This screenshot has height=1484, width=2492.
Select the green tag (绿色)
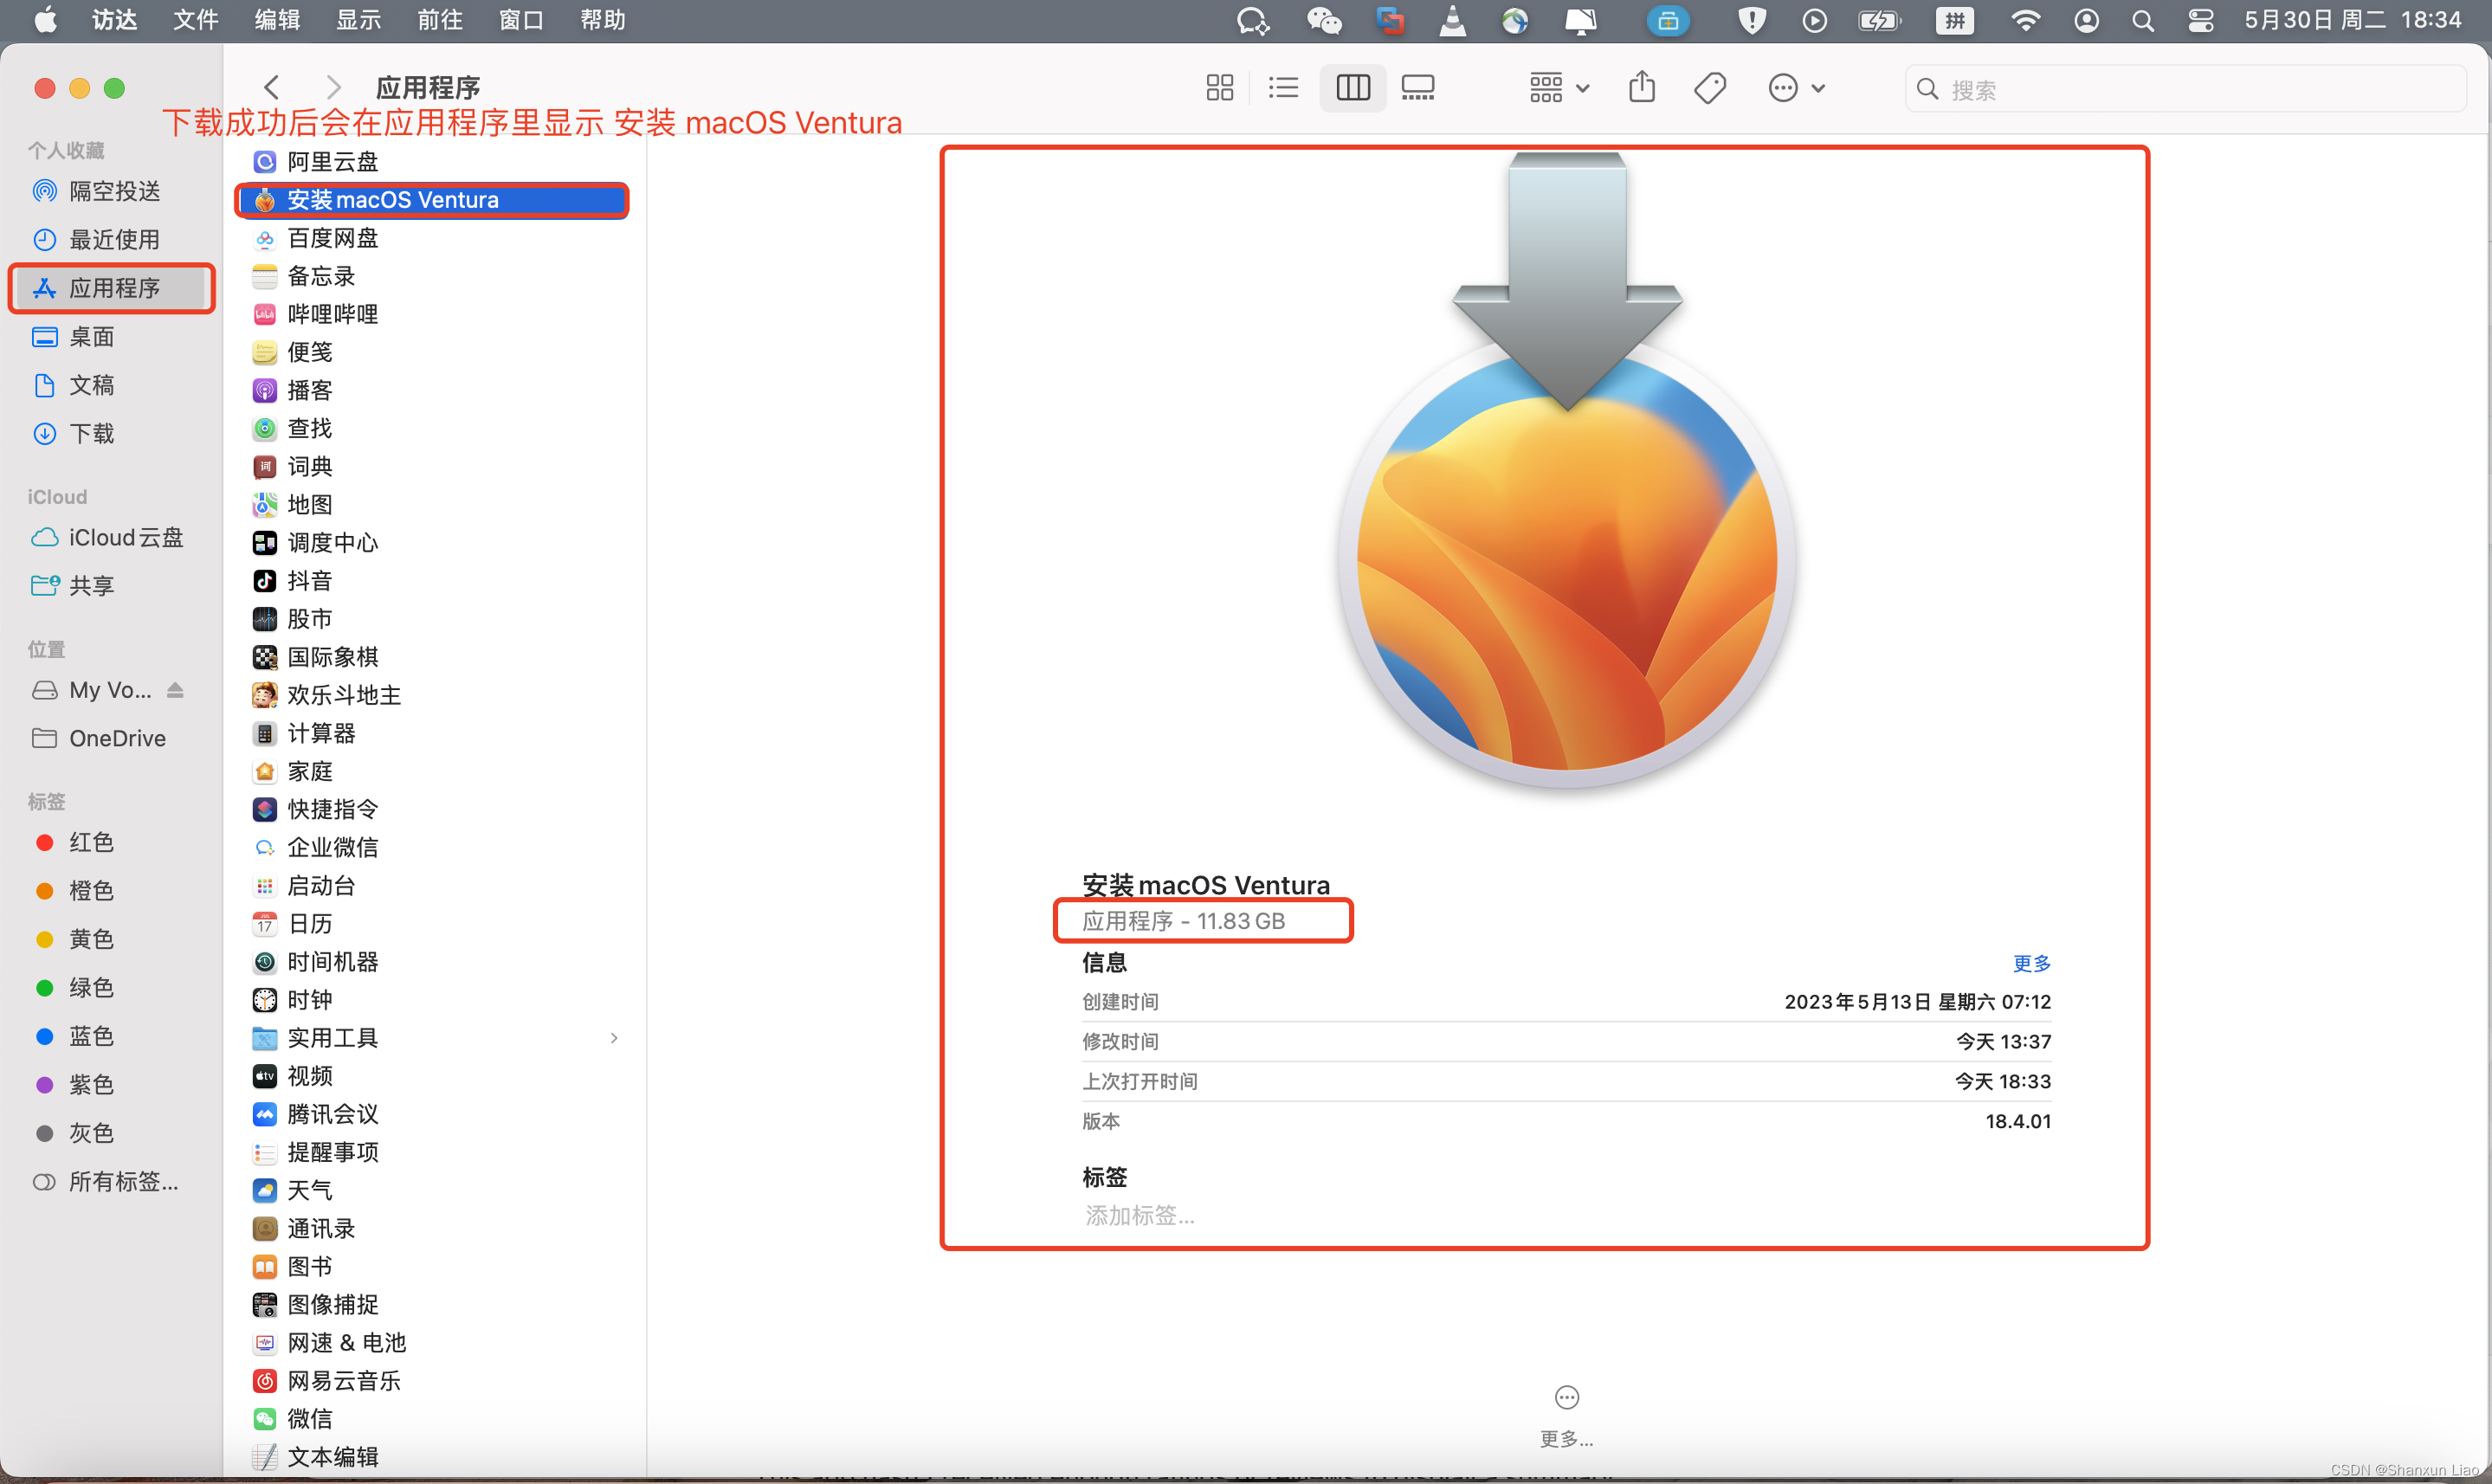coord(110,988)
